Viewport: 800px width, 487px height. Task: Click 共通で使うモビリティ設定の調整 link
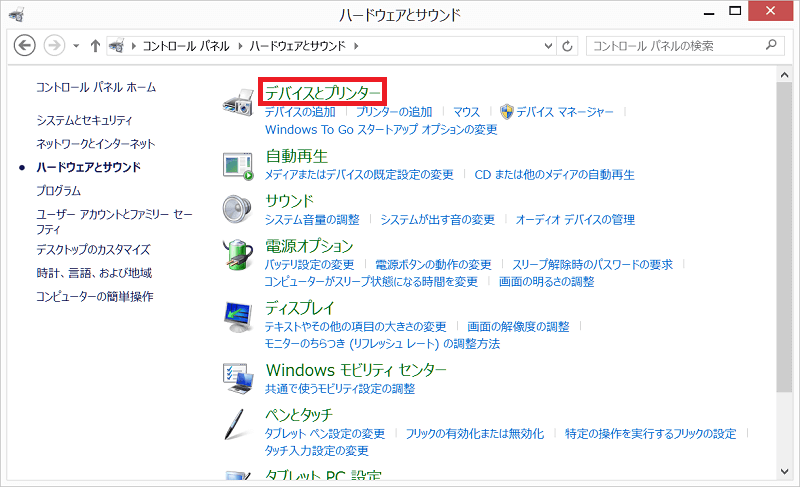[x=340, y=389]
